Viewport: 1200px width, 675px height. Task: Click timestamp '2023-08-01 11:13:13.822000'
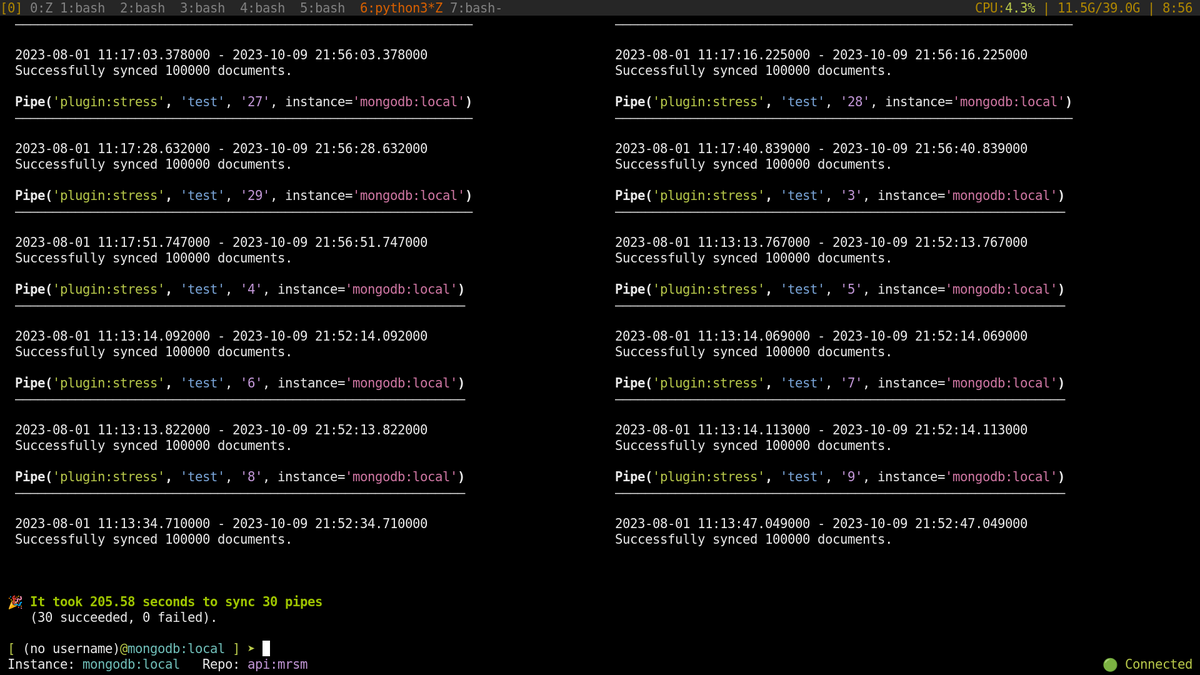(x=112, y=430)
